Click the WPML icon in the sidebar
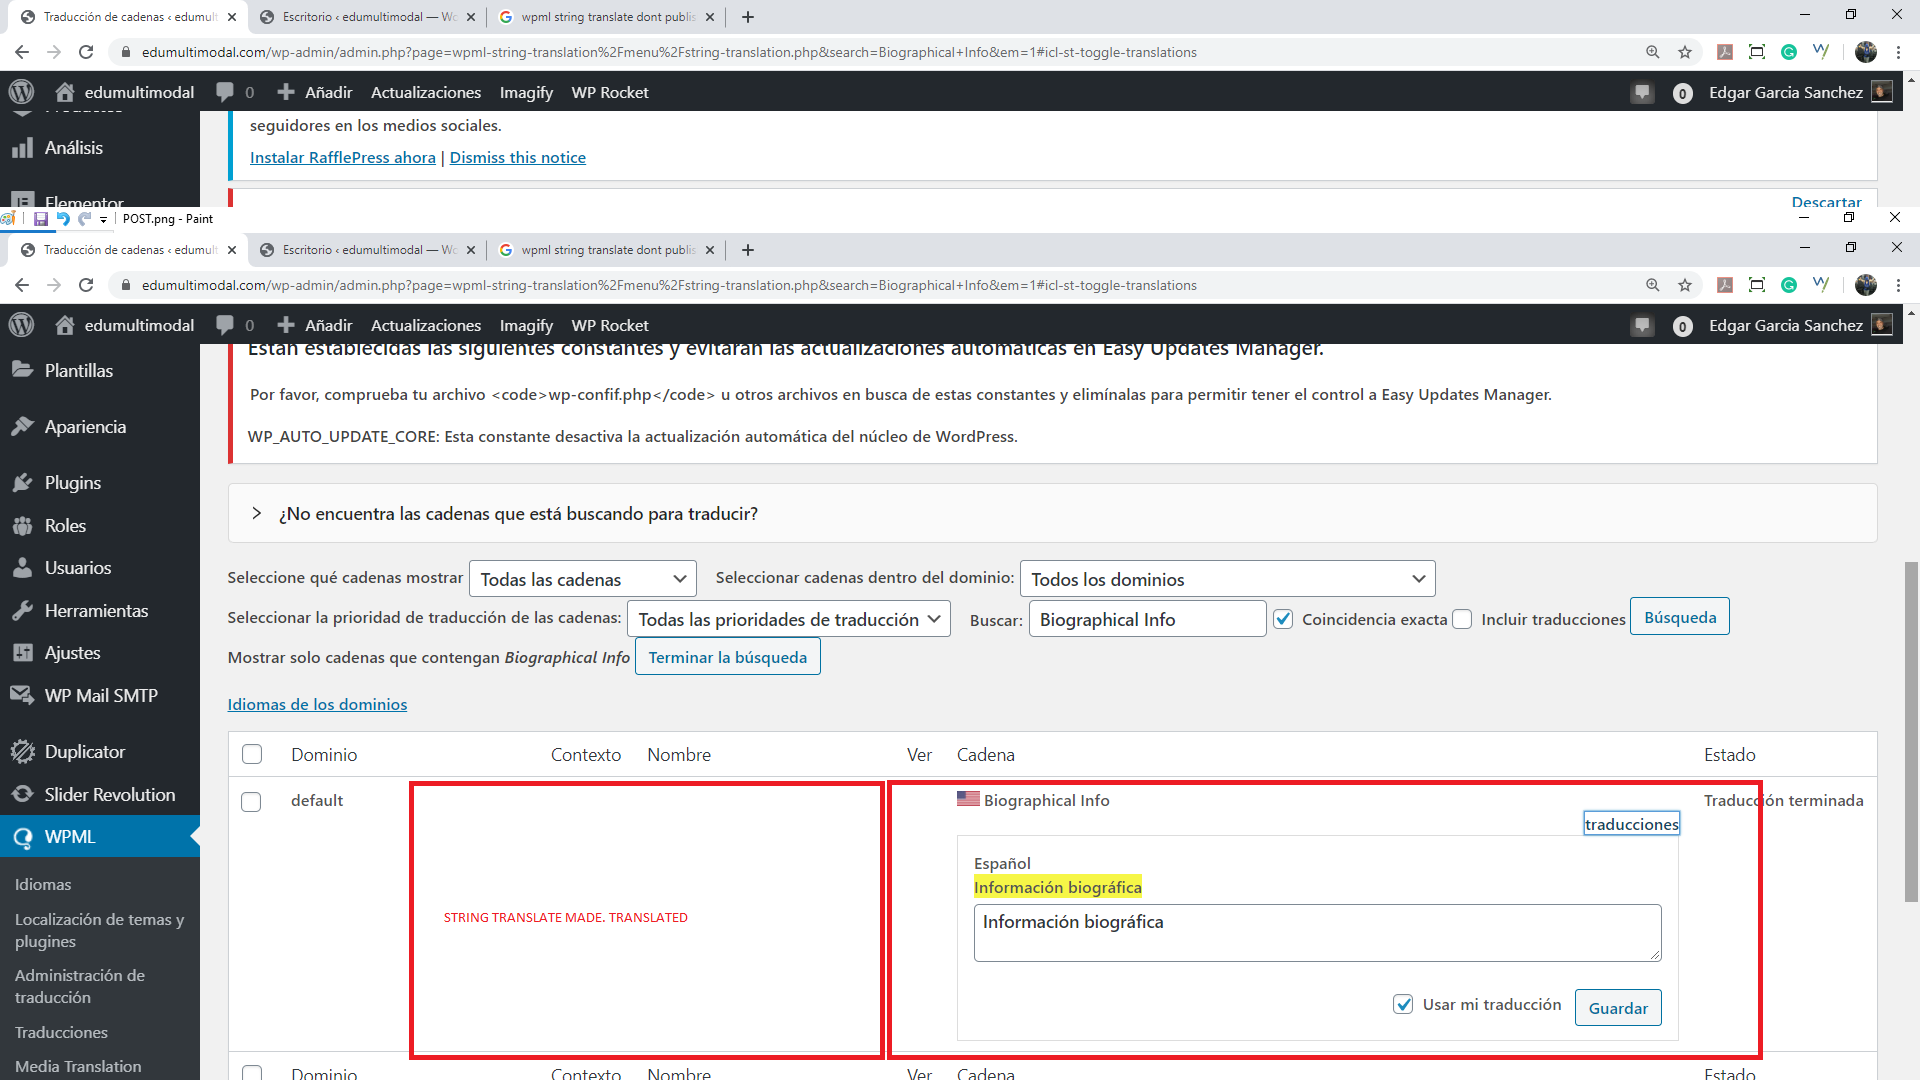 coord(24,836)
